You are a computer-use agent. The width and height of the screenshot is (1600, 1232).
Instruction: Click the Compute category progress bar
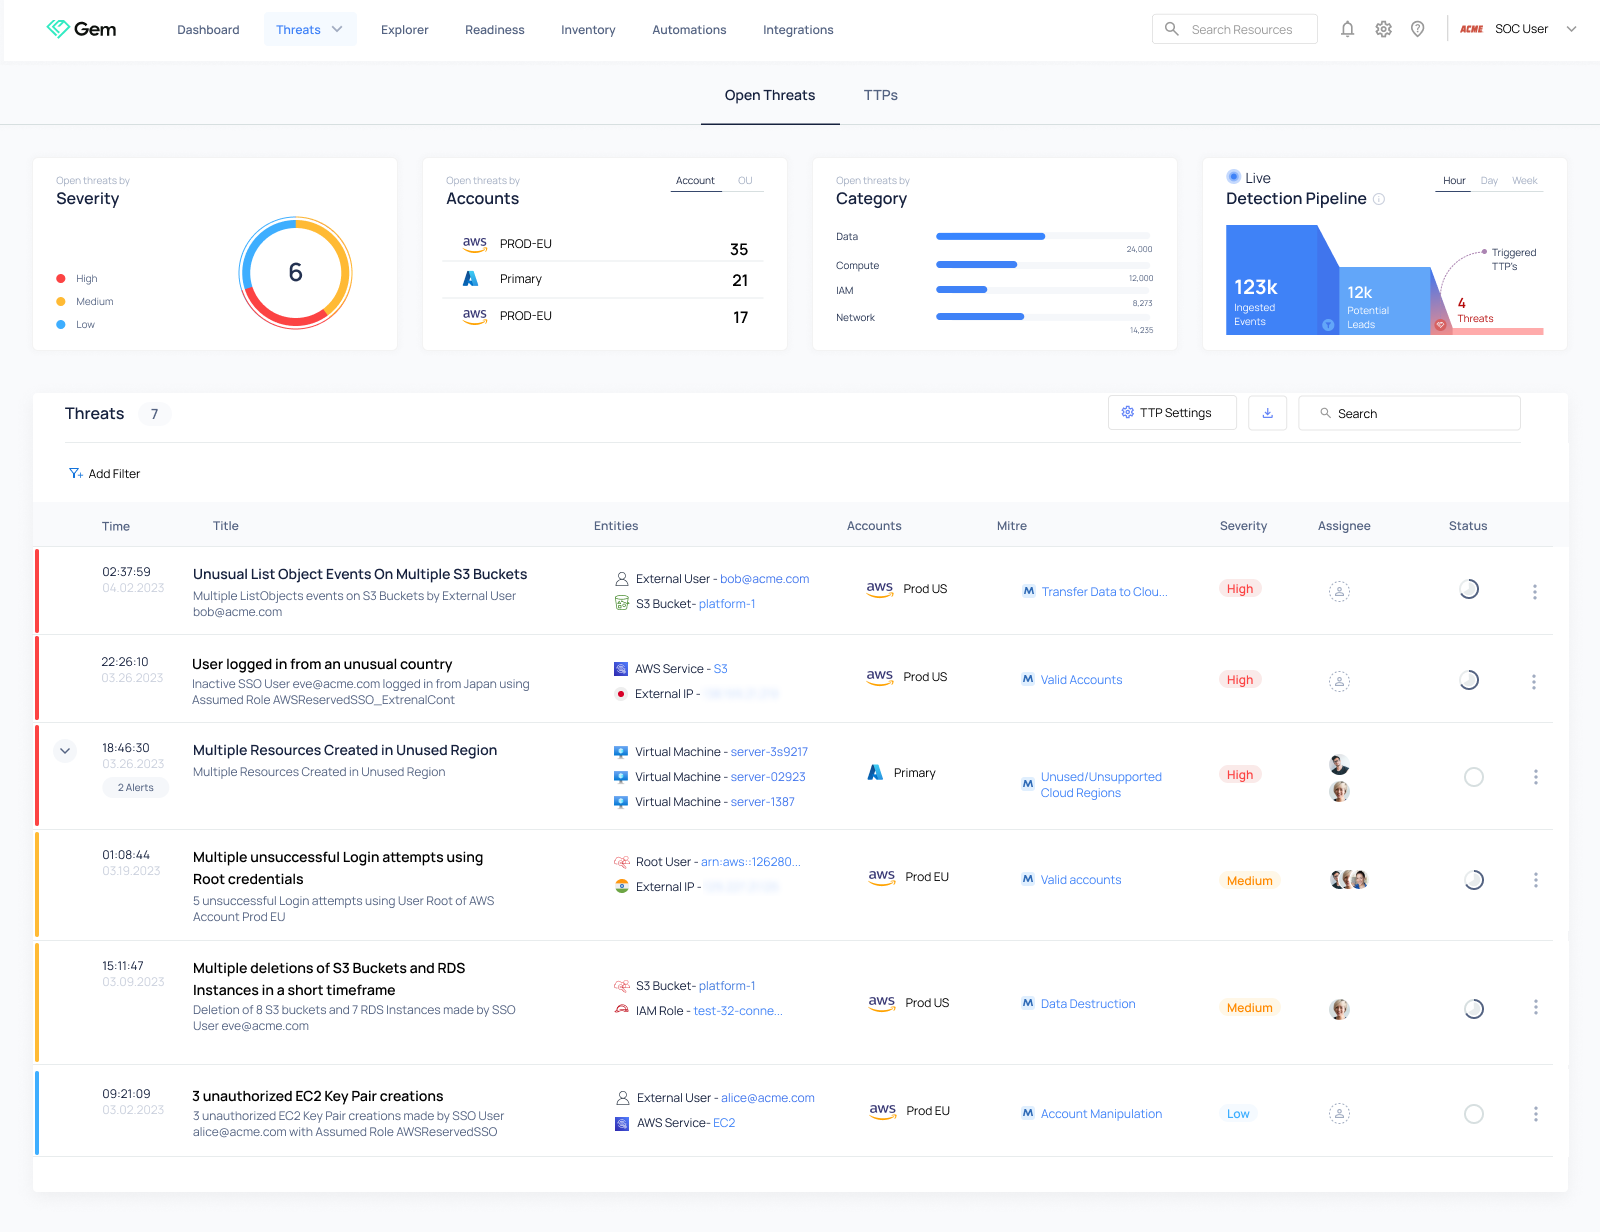pos(1044,265)
